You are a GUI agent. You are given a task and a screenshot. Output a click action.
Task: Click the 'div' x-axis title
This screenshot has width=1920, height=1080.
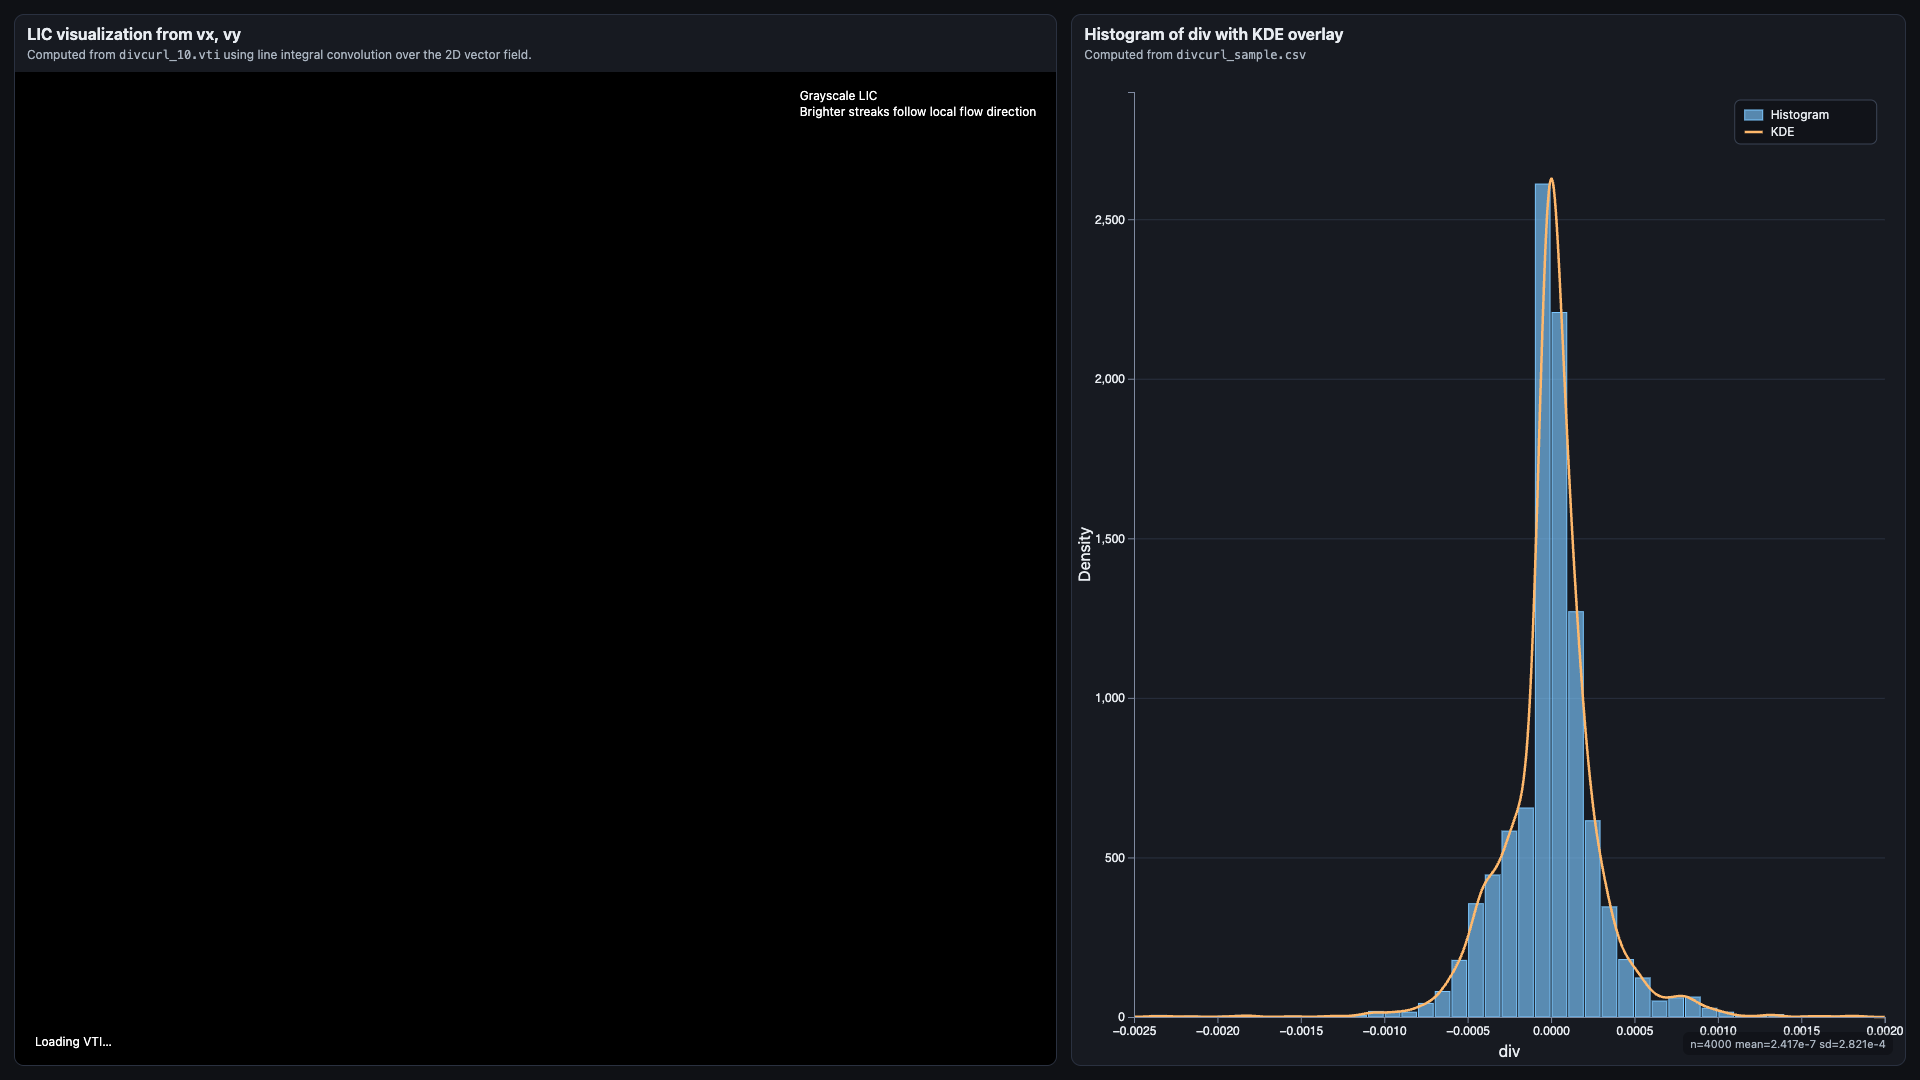pyautogui.click(x=1509, y=1051)
